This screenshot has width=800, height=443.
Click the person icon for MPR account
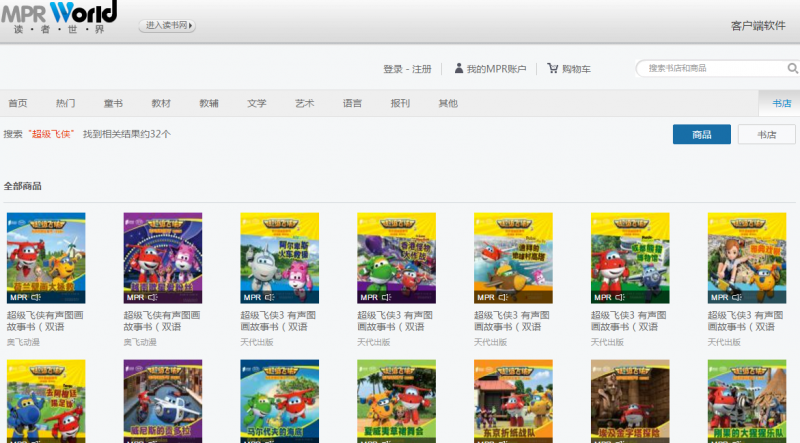459,68
